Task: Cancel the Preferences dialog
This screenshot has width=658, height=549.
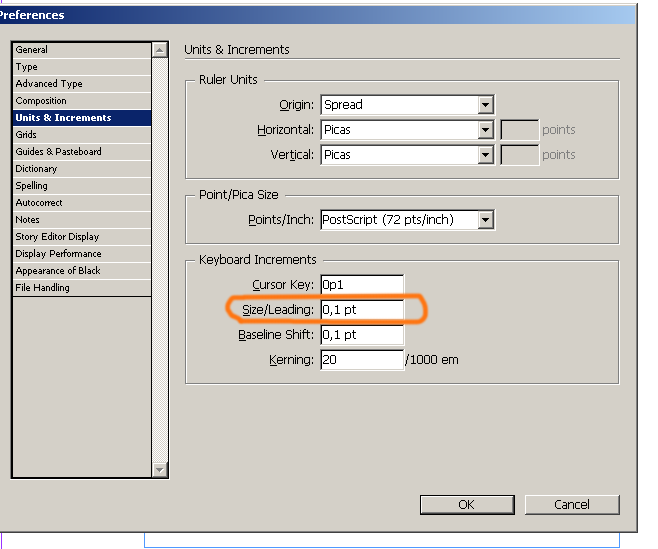Action: click(572, 505)
